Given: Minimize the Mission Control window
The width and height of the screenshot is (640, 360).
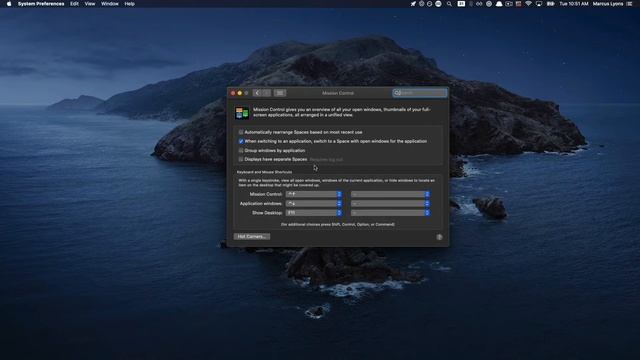Looking at the screenshot, I should pos(240,93).
